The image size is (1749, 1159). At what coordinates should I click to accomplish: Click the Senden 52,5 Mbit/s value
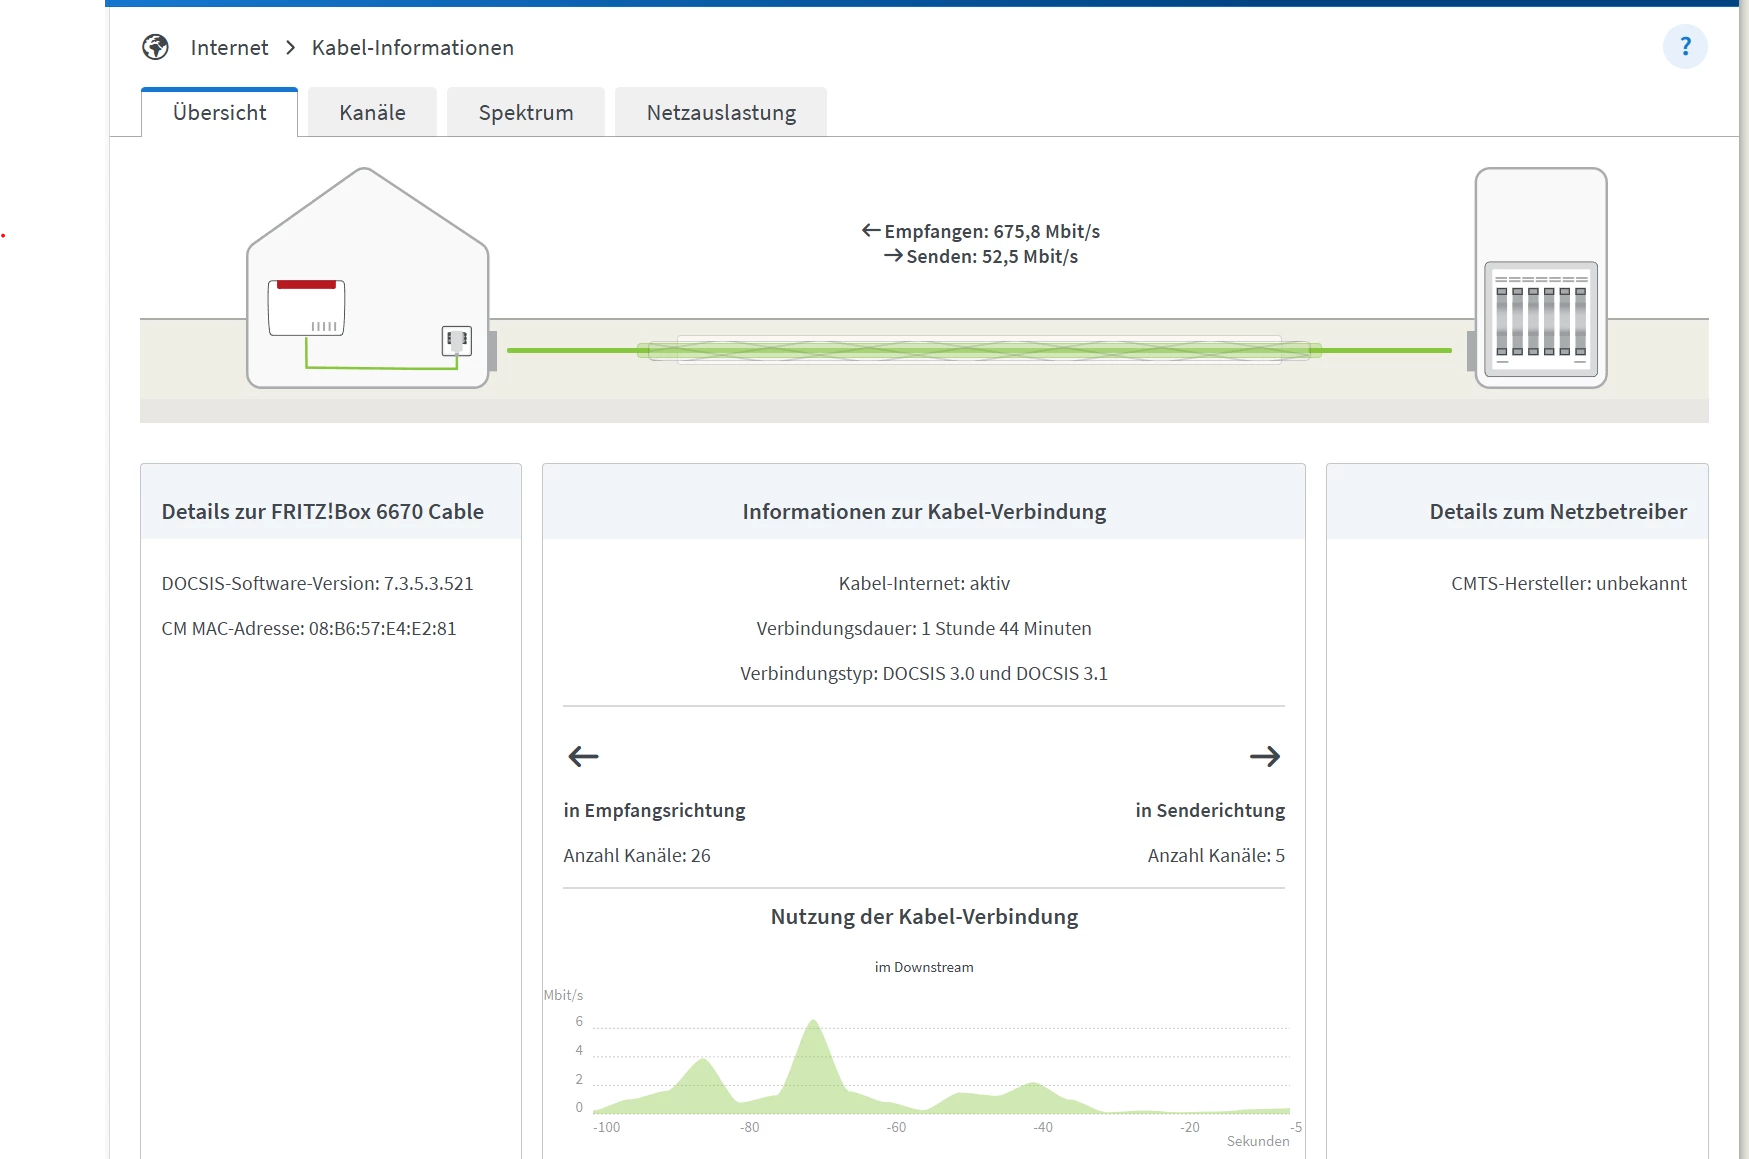[981, 256]
